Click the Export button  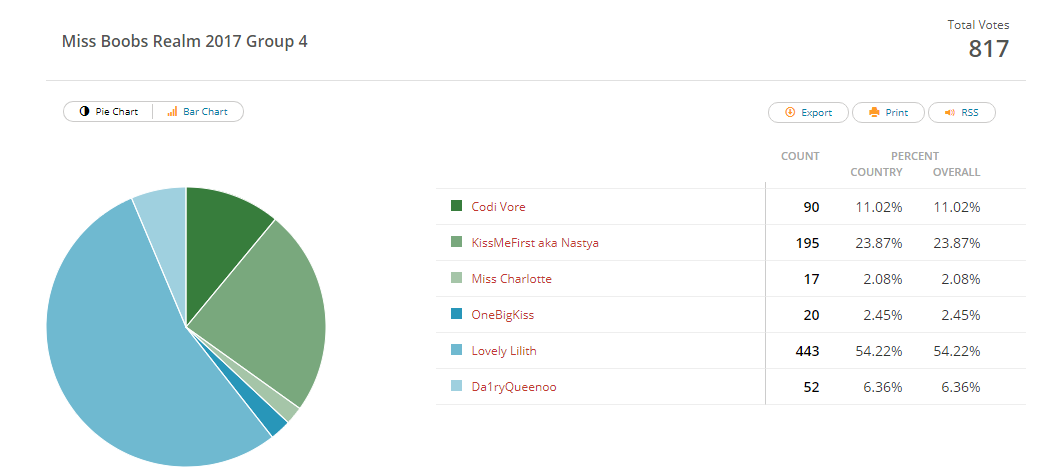(808, 113)
